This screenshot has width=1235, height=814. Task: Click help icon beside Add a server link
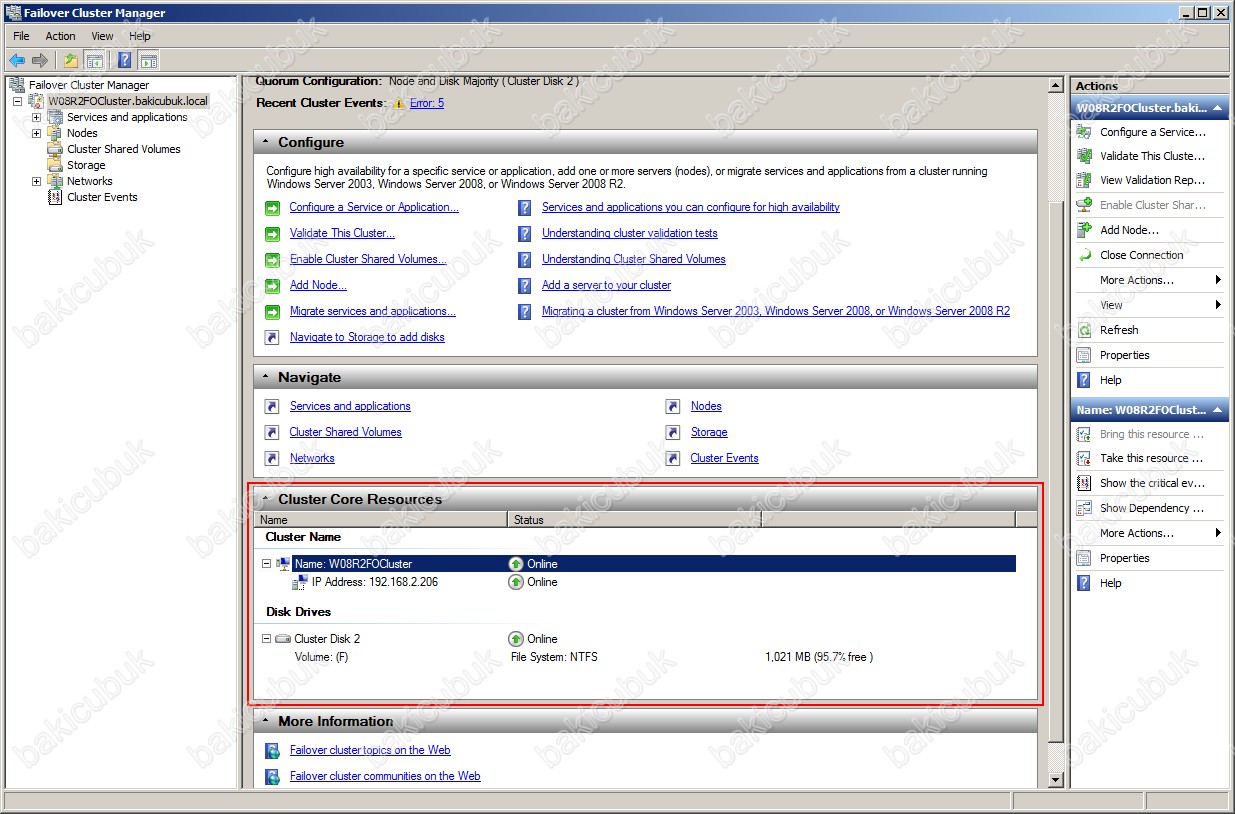[x=524, y=286]
